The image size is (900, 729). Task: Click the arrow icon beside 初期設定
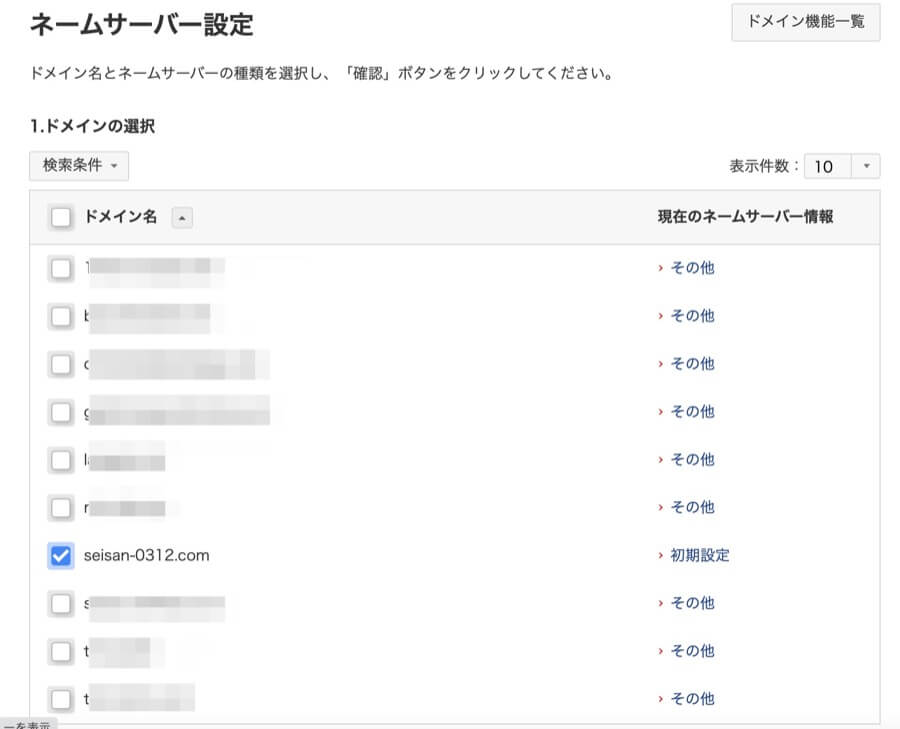661,555
